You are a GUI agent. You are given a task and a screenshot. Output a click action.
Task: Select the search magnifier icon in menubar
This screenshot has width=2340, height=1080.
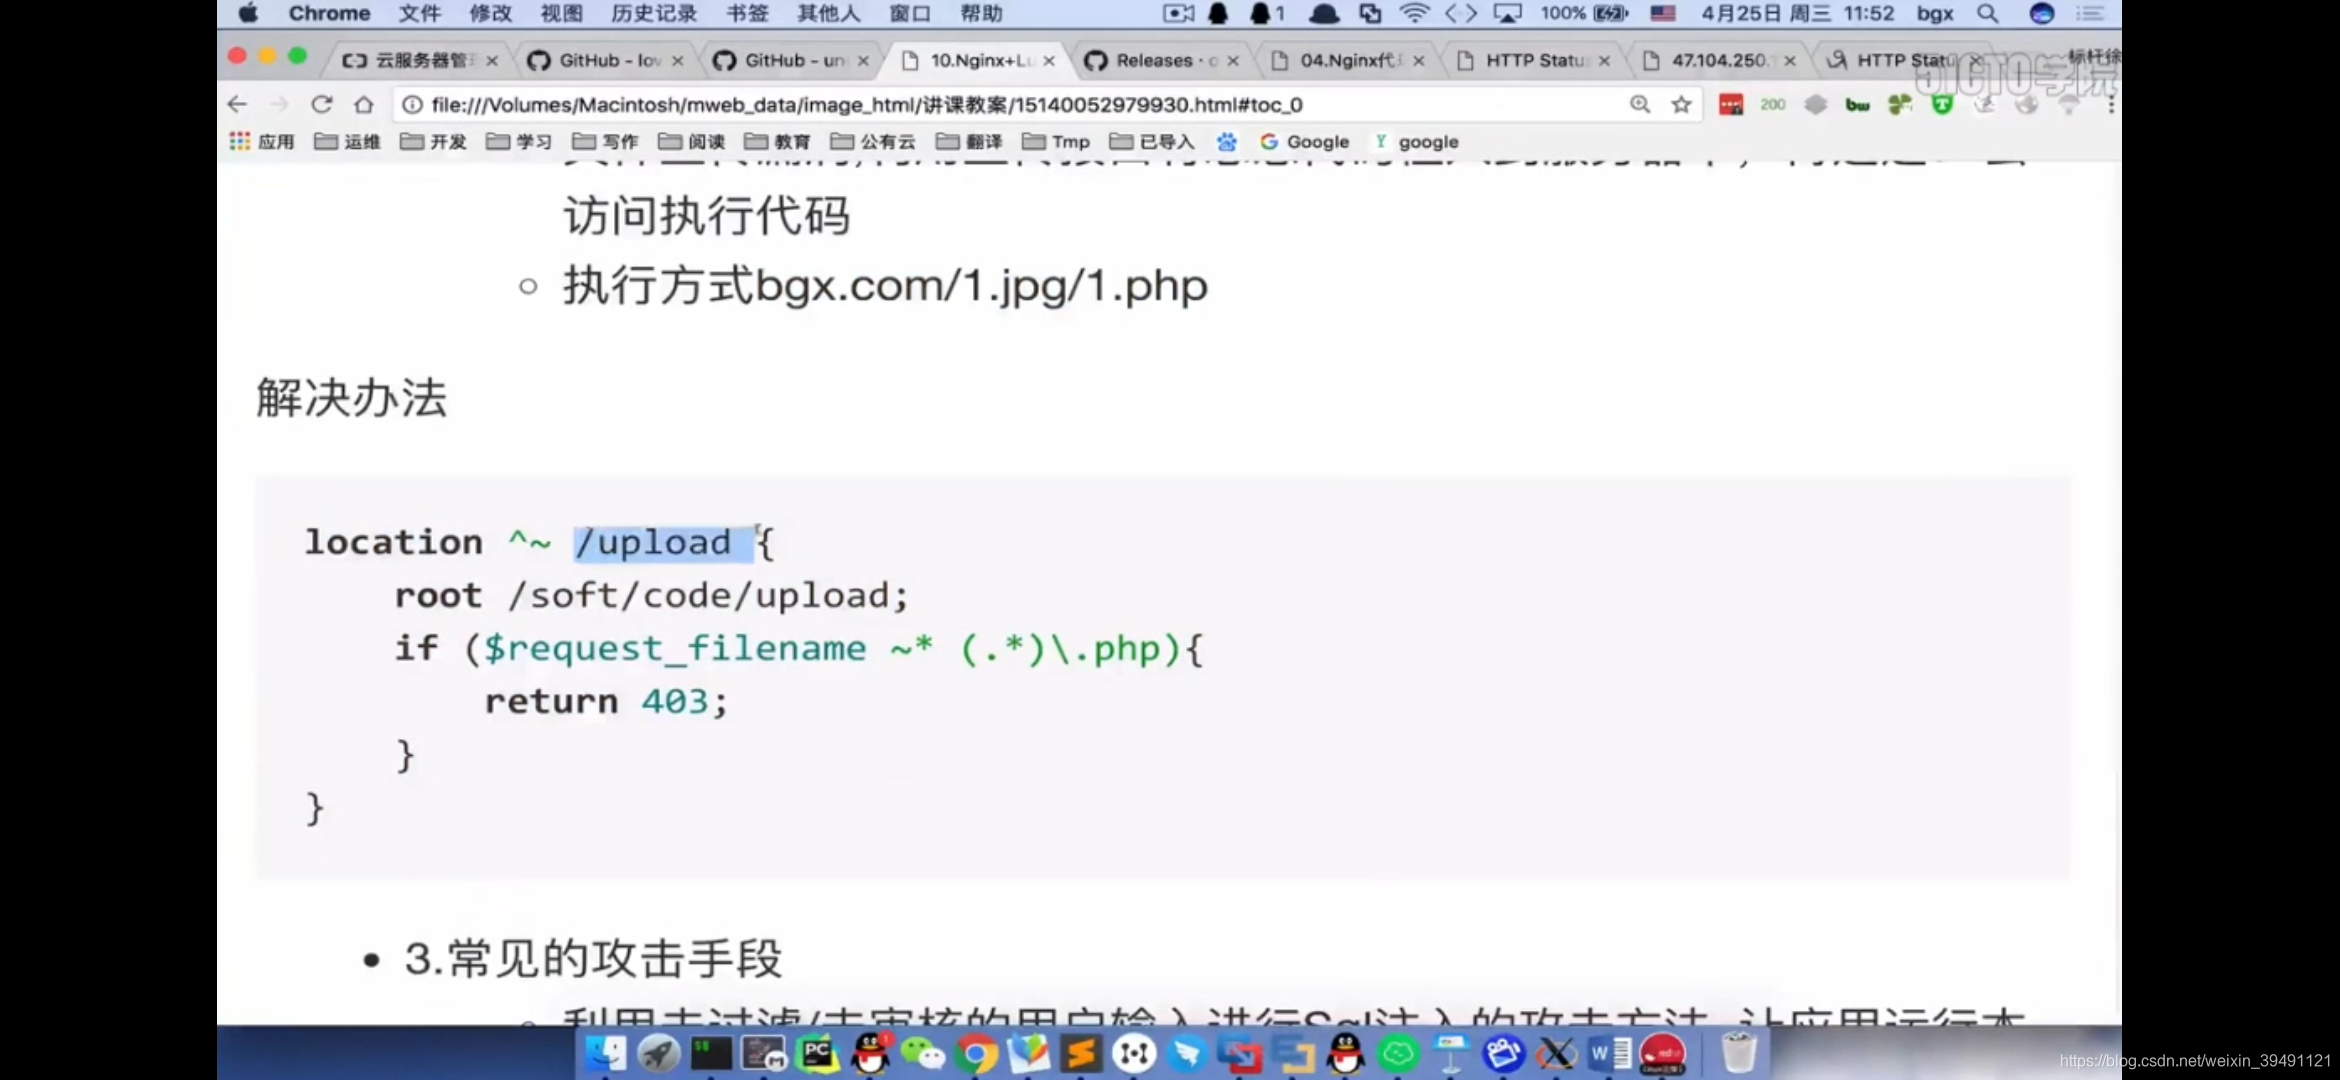pos(1988,13)
